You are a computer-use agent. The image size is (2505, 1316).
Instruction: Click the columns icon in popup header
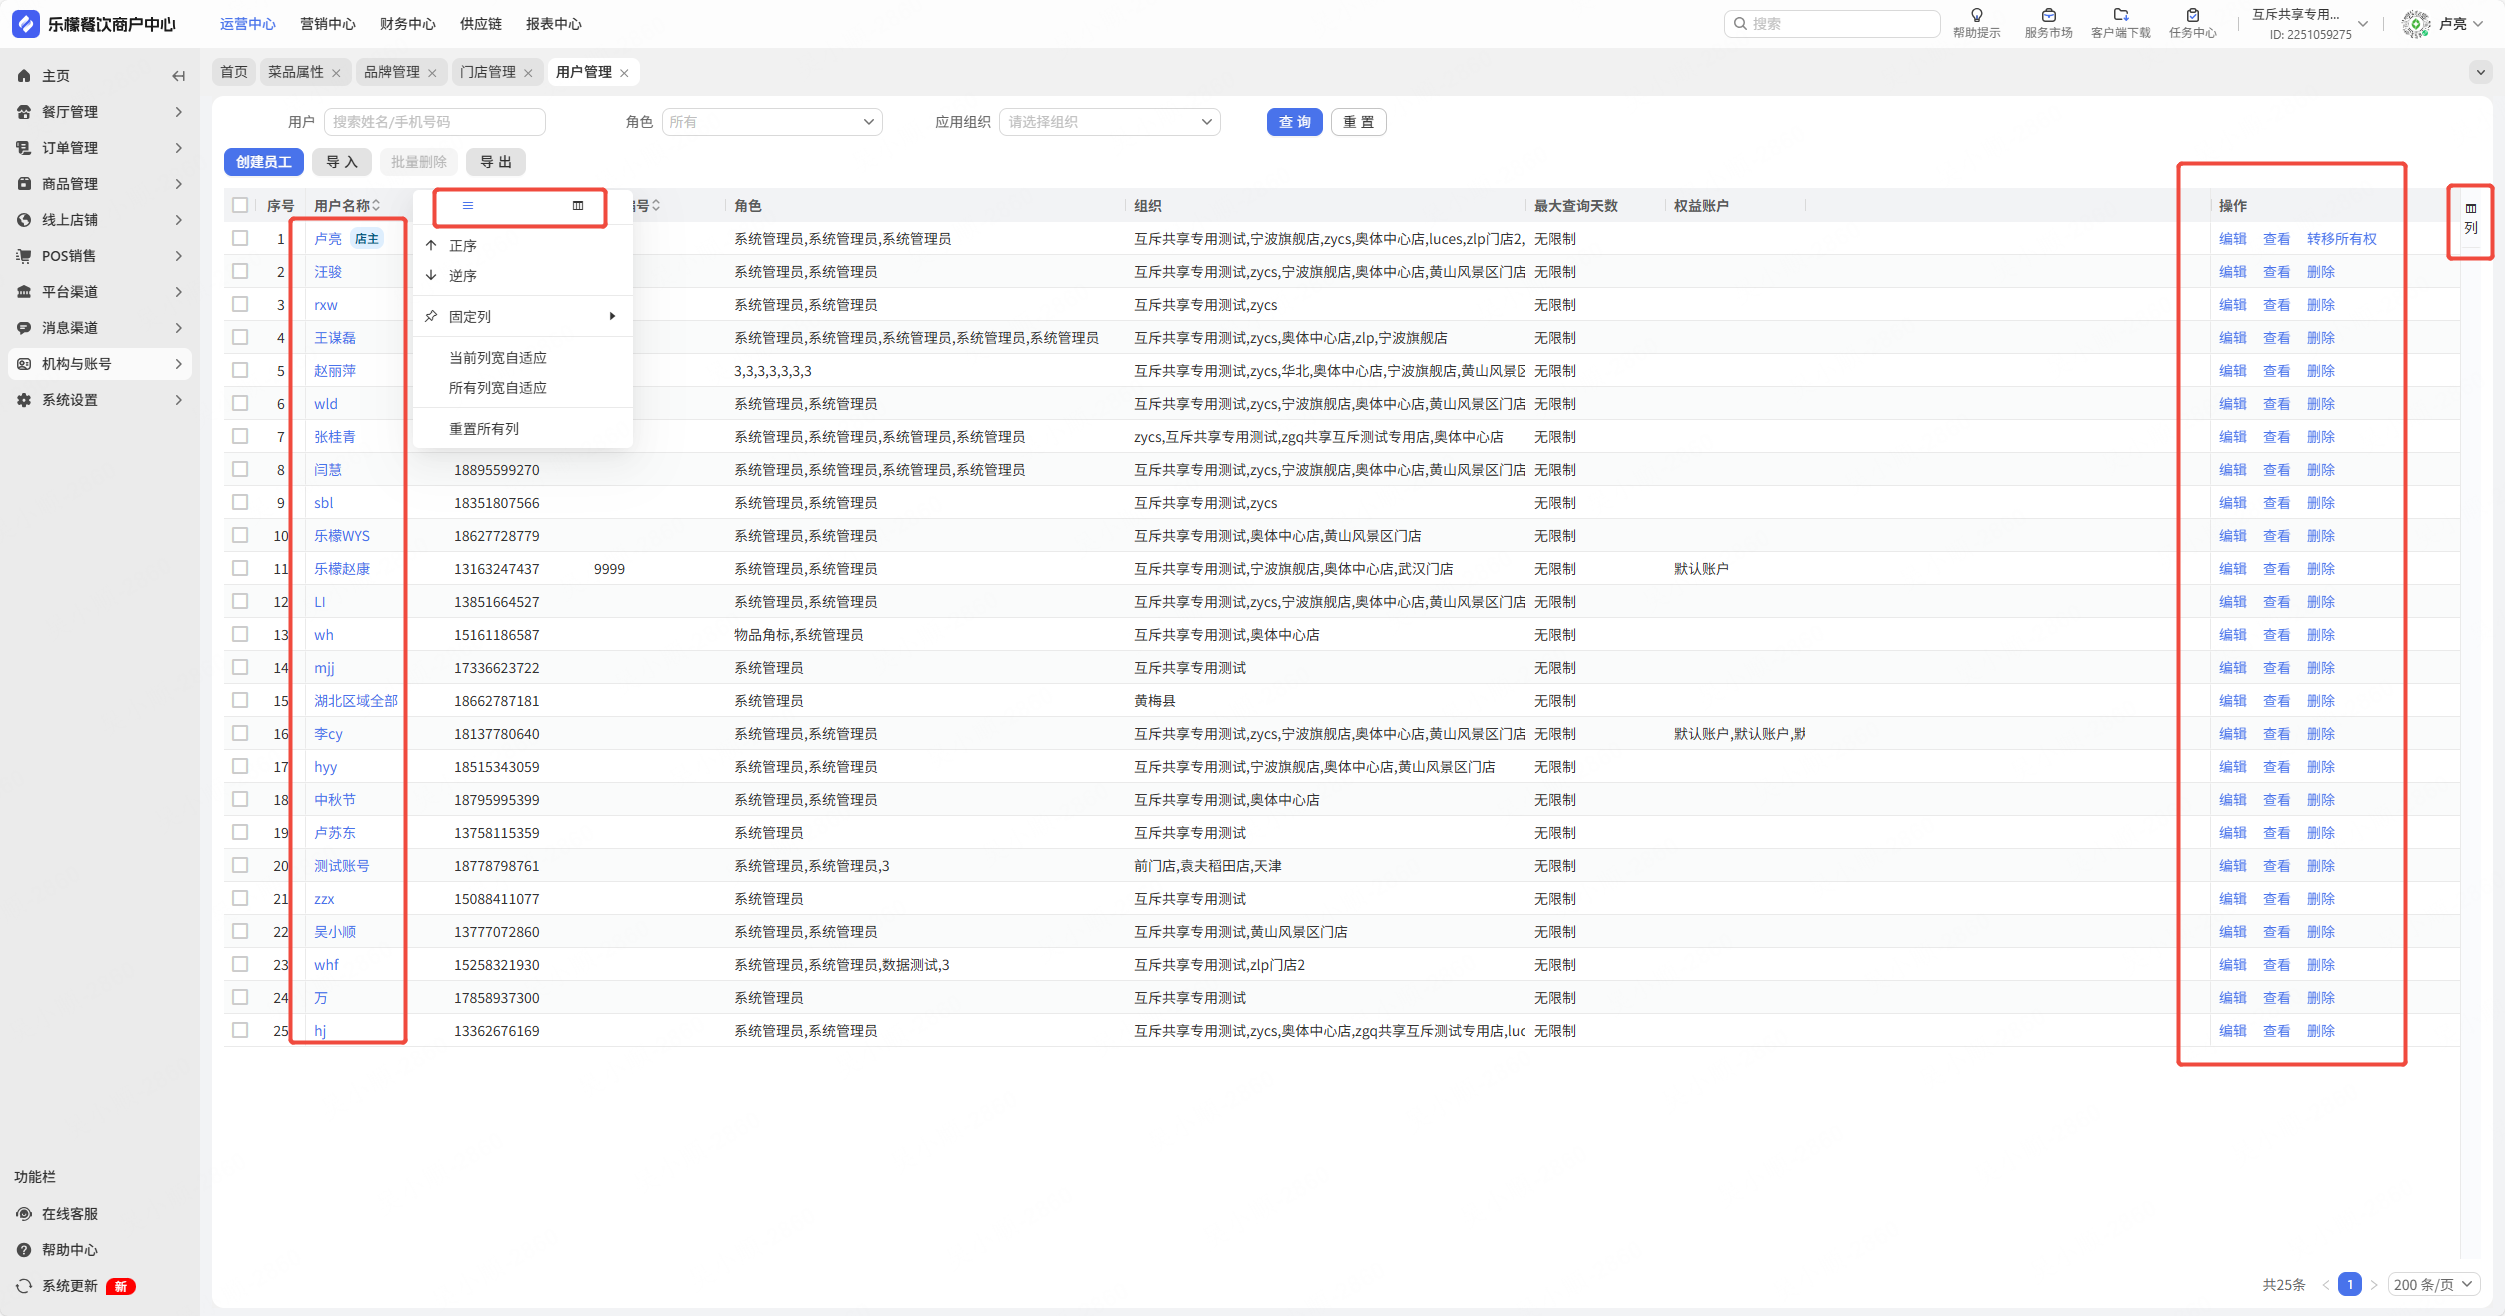(578, 206)
